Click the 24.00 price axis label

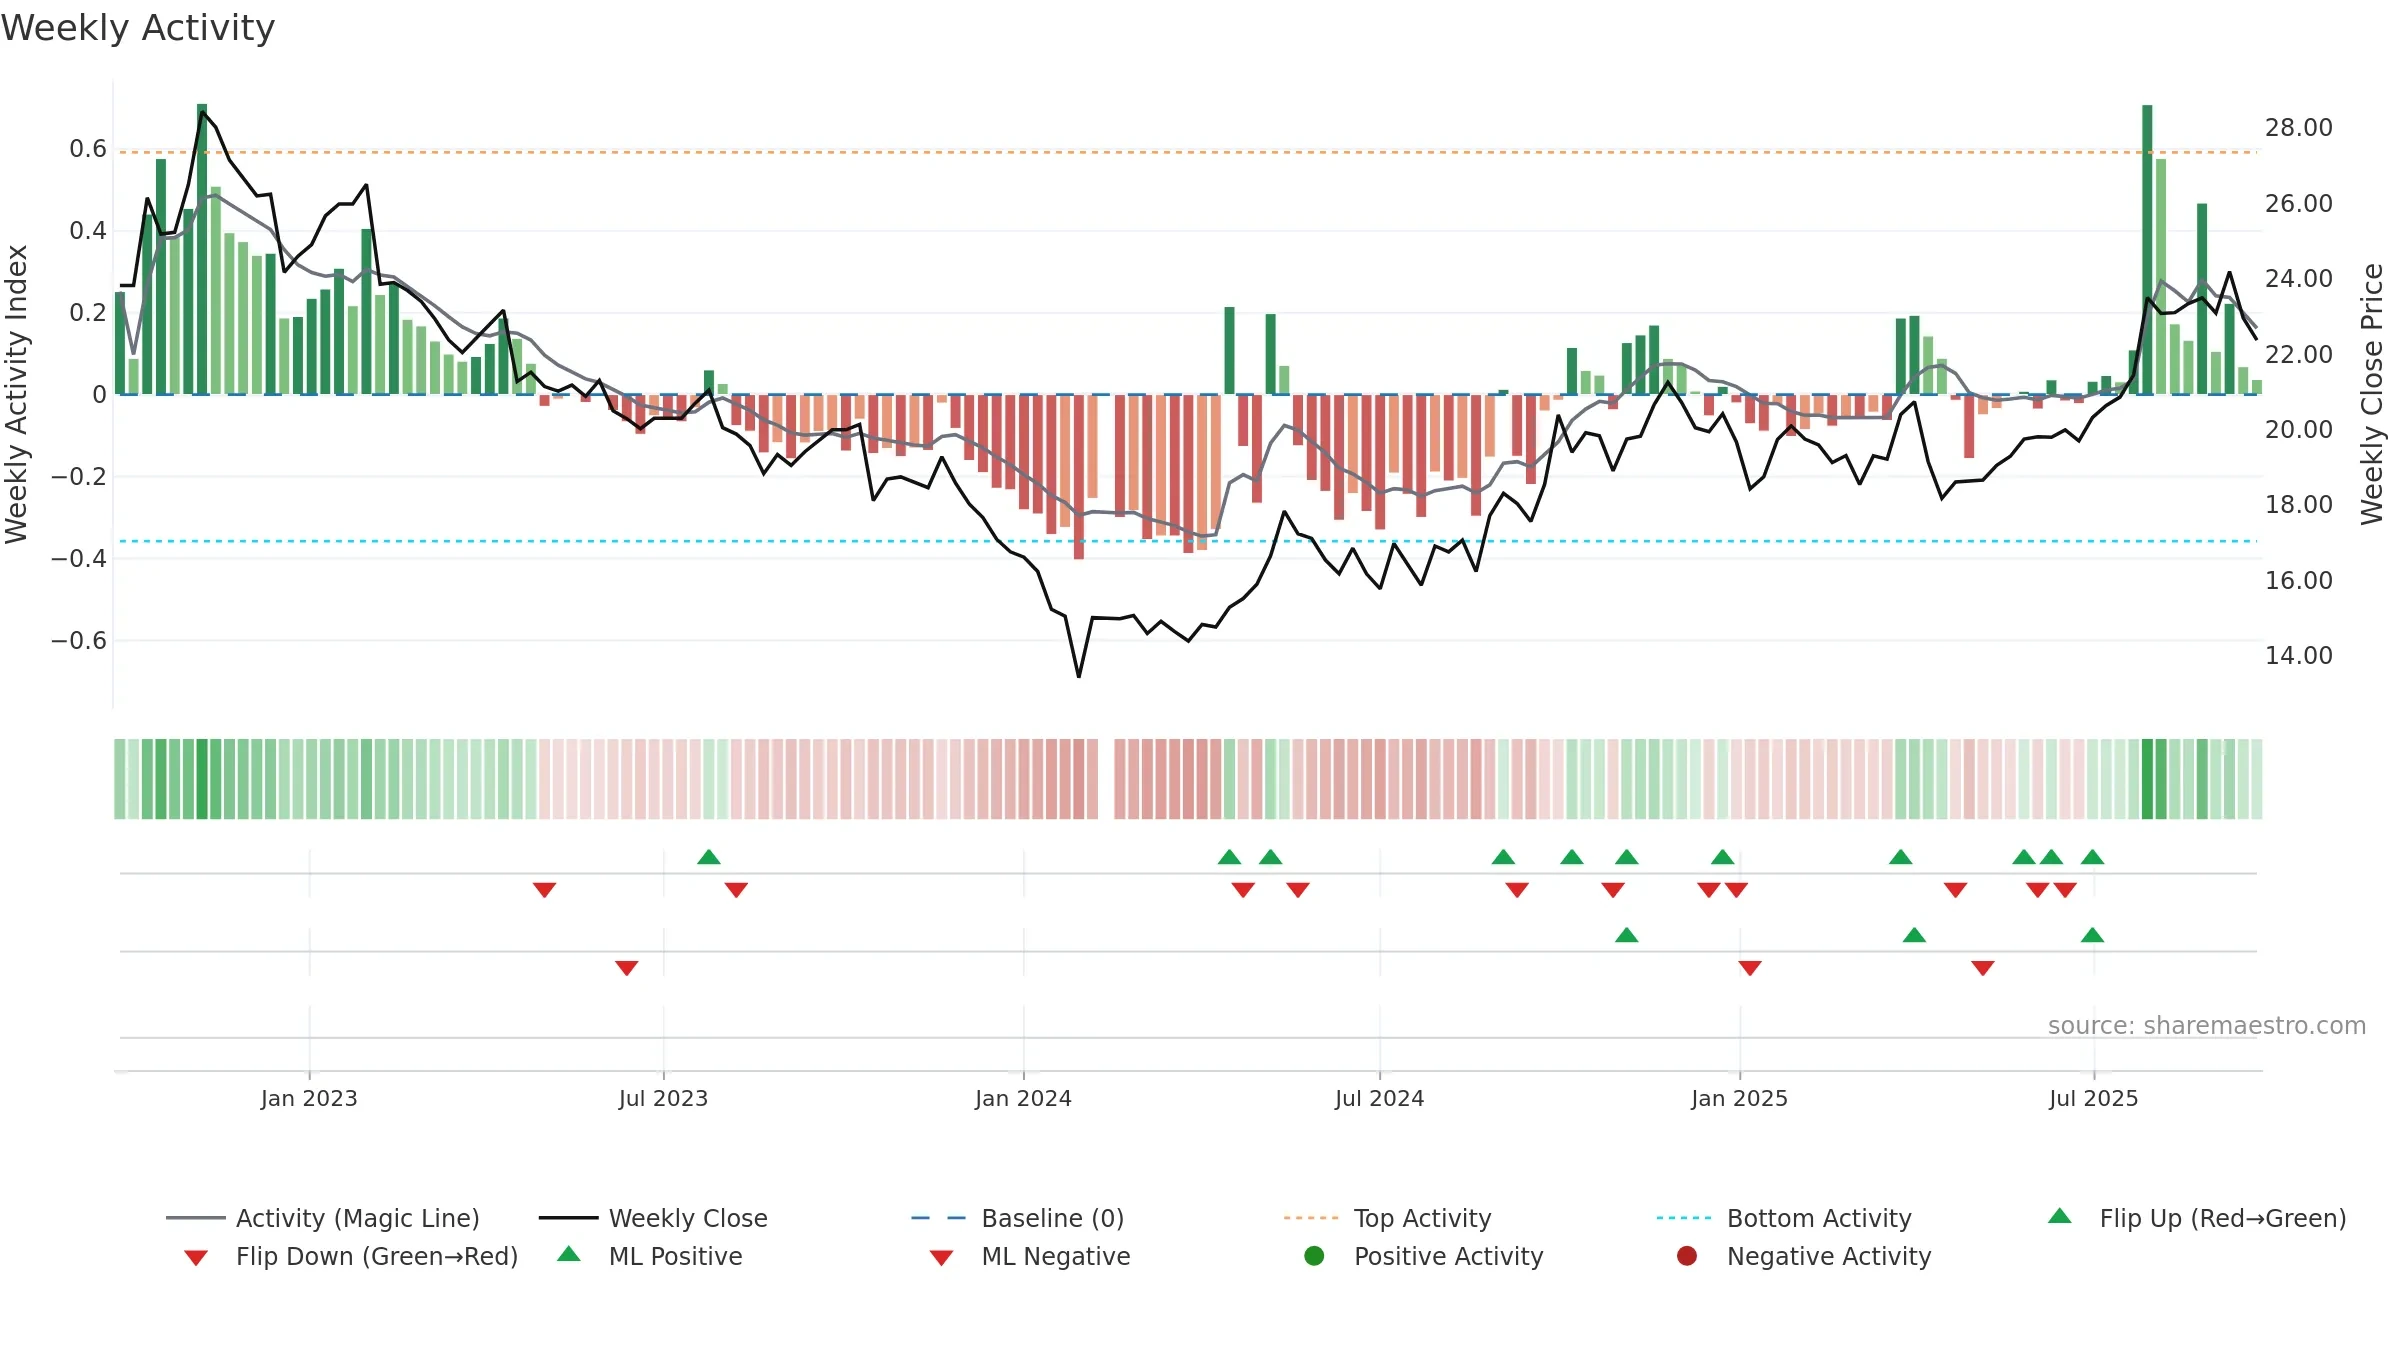click(2298, 278)
